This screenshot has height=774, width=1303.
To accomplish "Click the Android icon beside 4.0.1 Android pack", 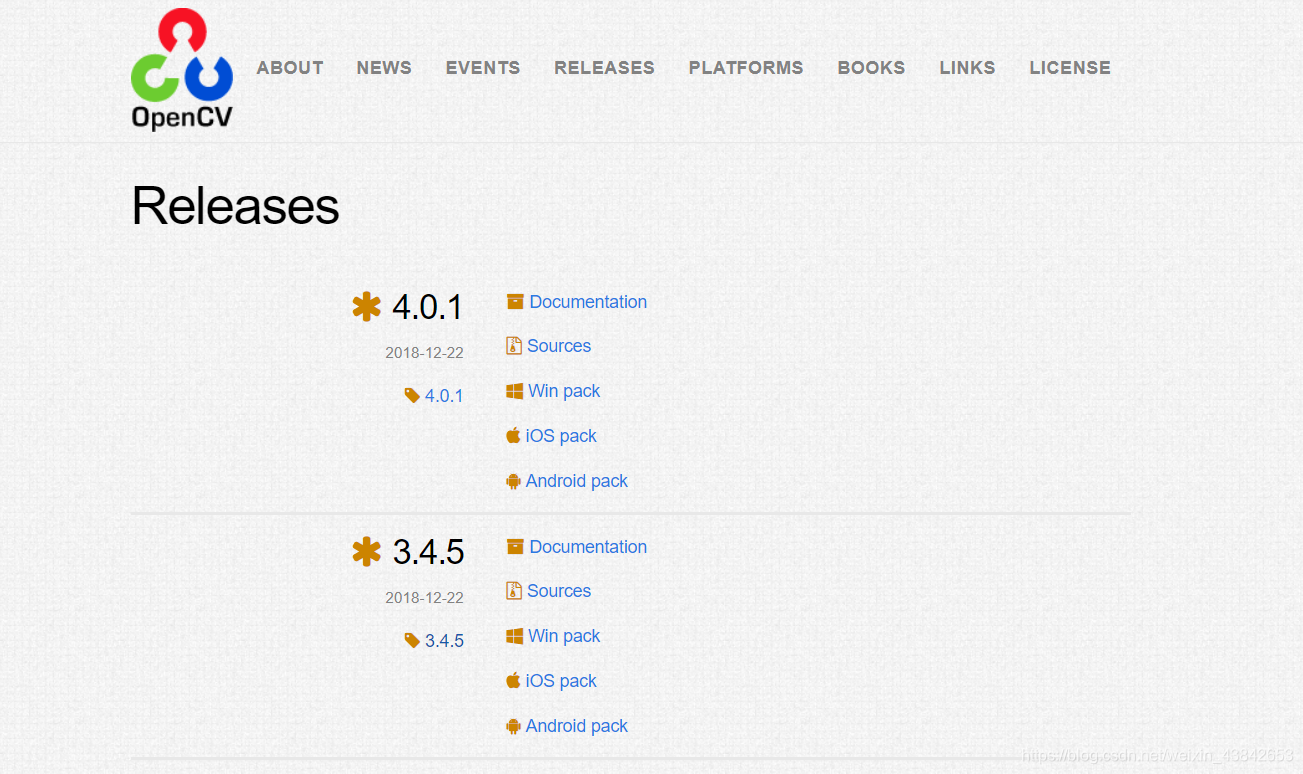I will pos(513,481).
